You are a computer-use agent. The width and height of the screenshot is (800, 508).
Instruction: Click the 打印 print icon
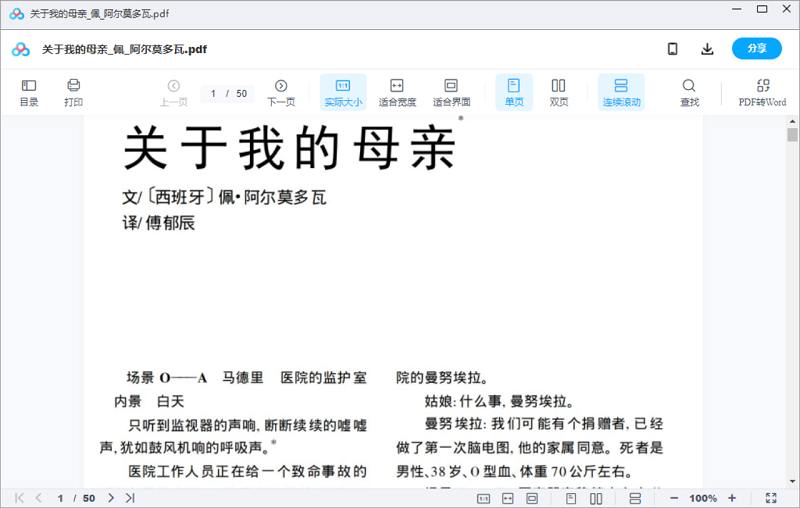tap(73, 92)
